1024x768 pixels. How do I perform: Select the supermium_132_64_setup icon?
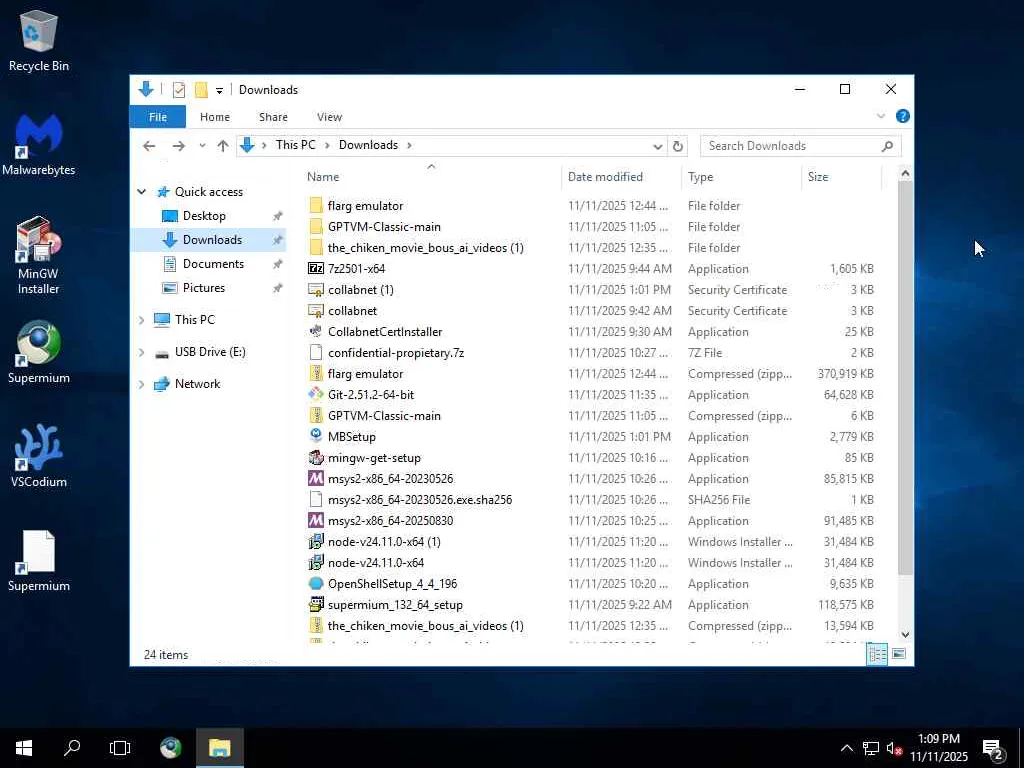(315, 605)
